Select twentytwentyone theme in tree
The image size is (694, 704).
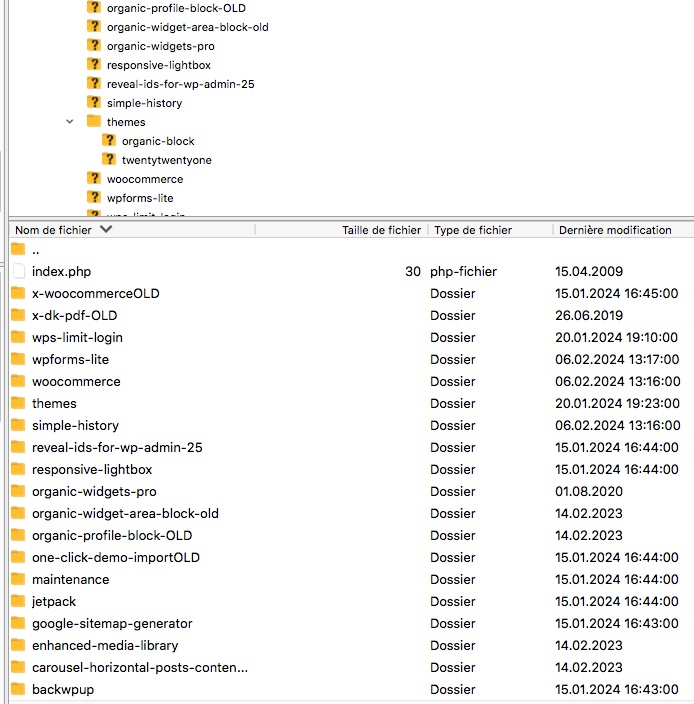[x=167, y=160]
